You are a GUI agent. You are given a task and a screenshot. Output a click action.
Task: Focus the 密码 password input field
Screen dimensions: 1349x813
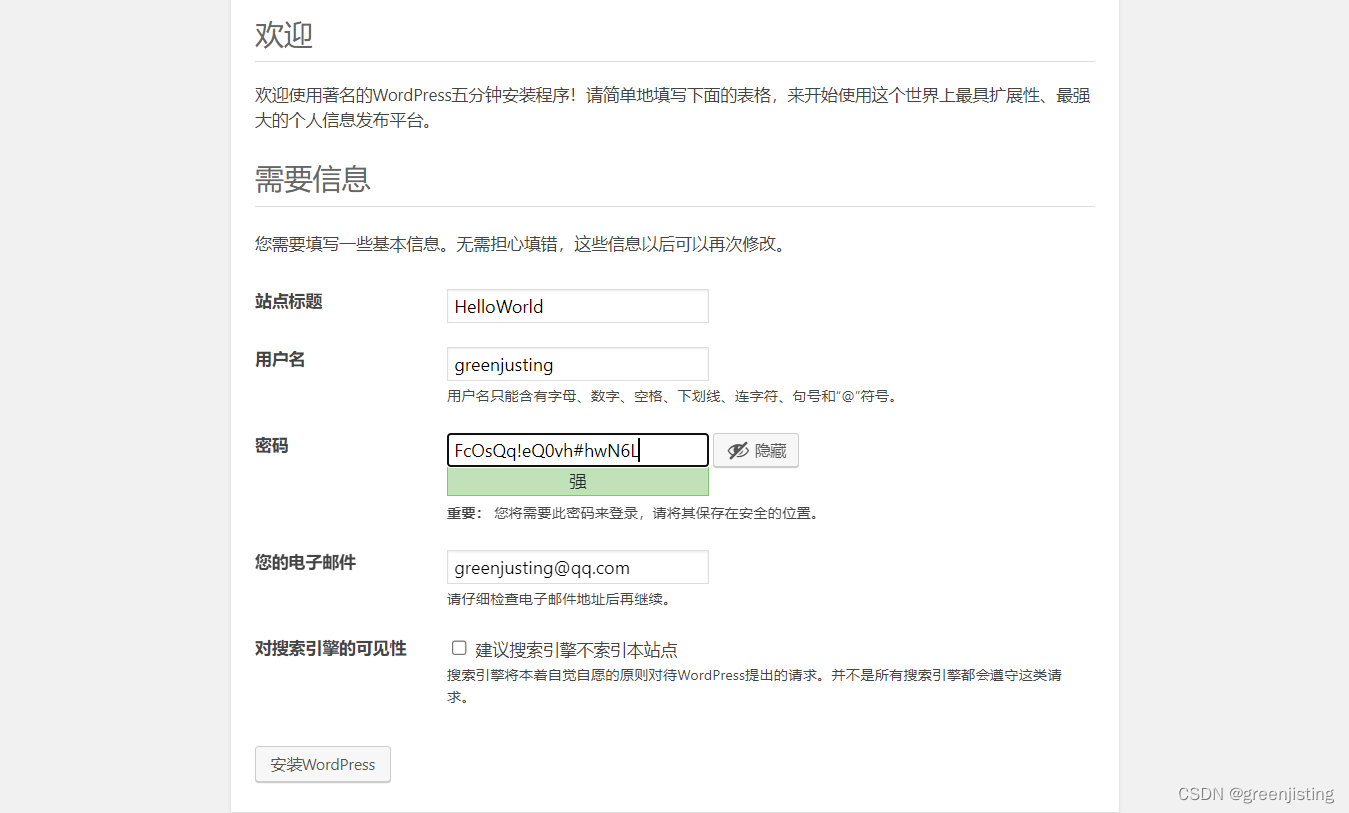coord(577,450)
